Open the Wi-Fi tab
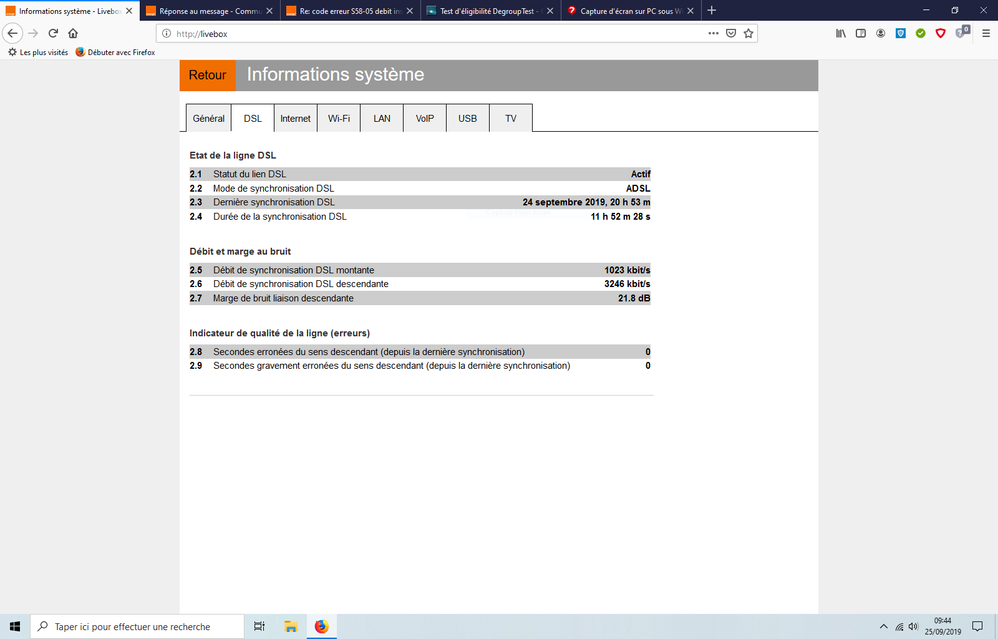Screen dimensions: 998x639 click(339, 118)
